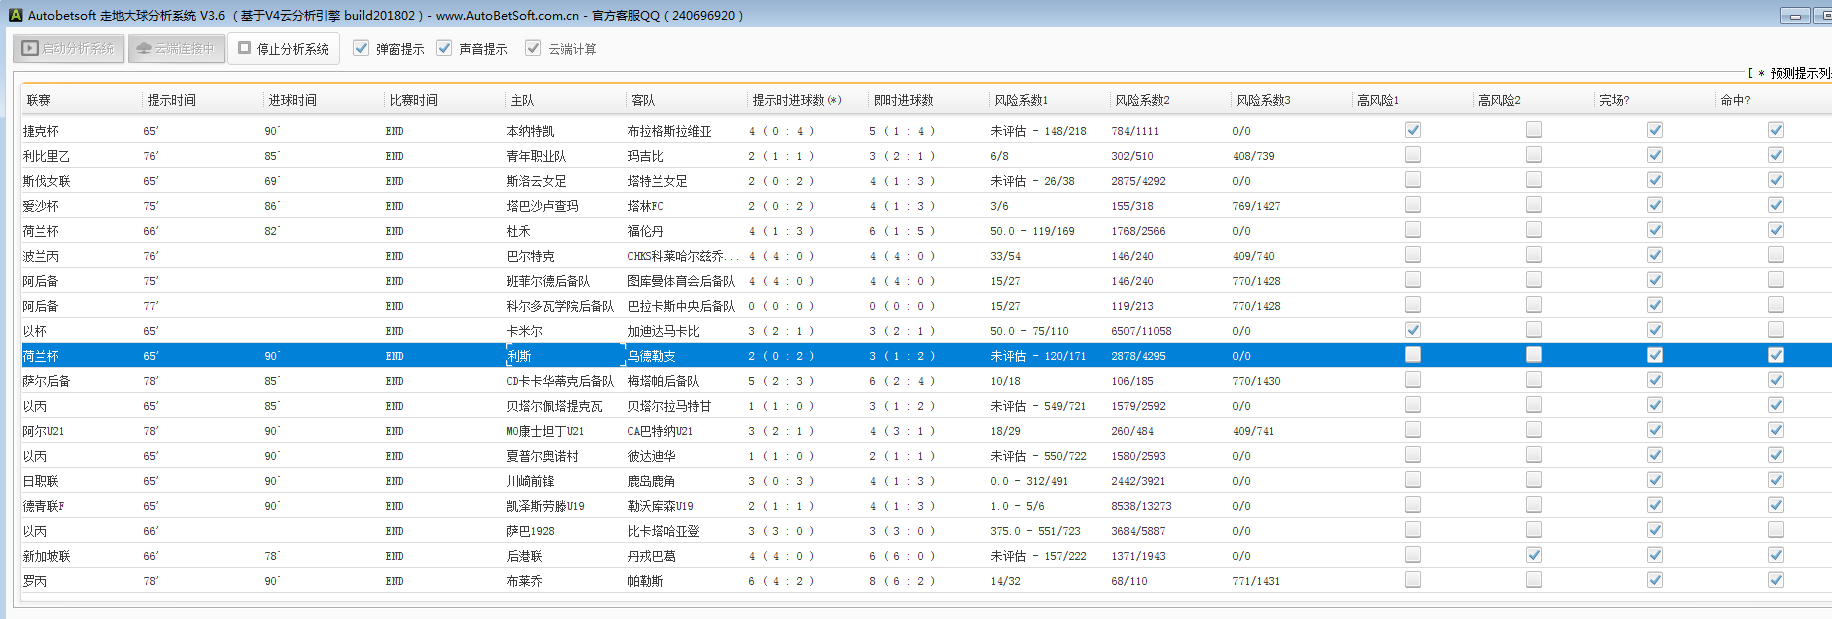Viewport: 1832px width, 619px height.
Task: Click the play icon on 启动分析系统
Action: pos(30,48)
